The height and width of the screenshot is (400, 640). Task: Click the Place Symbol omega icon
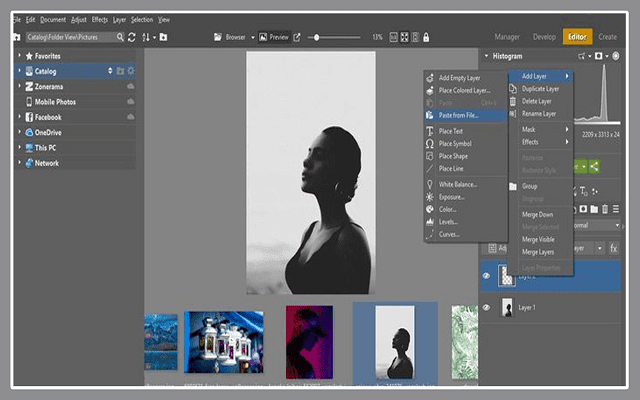[430, 143]
